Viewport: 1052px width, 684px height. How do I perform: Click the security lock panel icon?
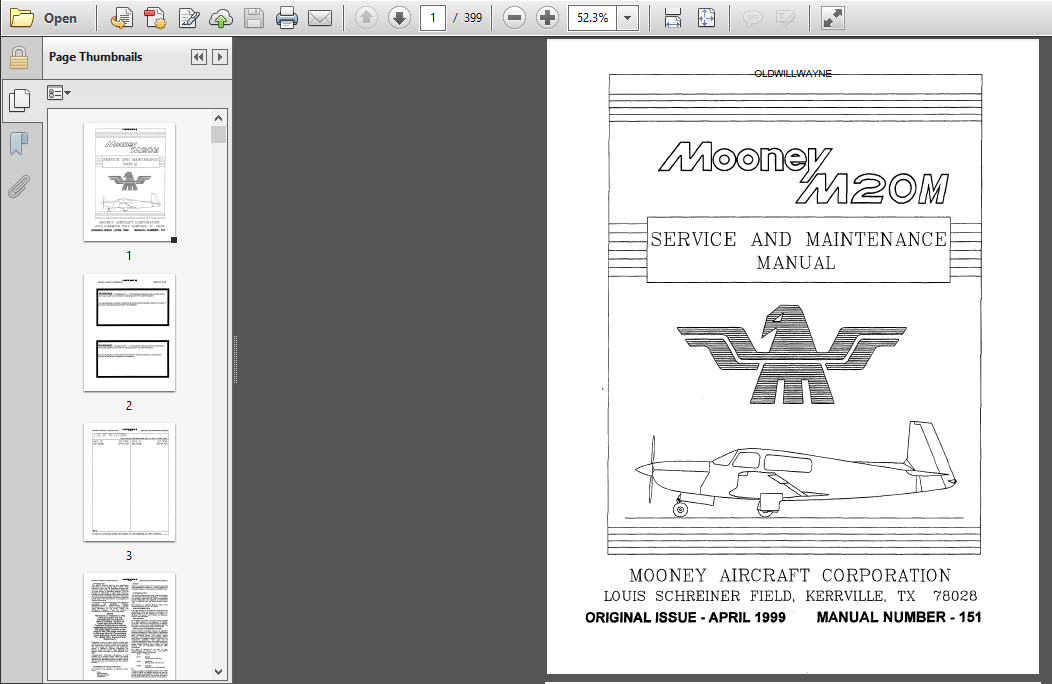[x=19, y=58]
